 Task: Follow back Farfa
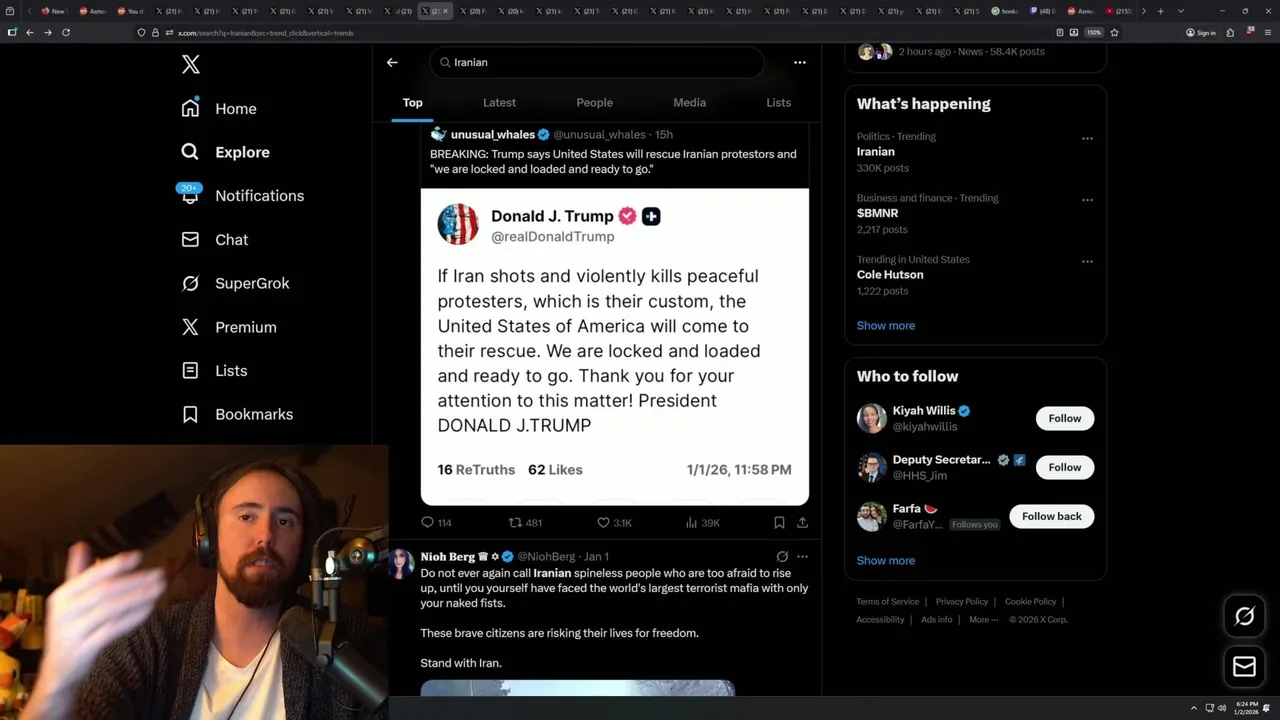tap(1051, 516)
